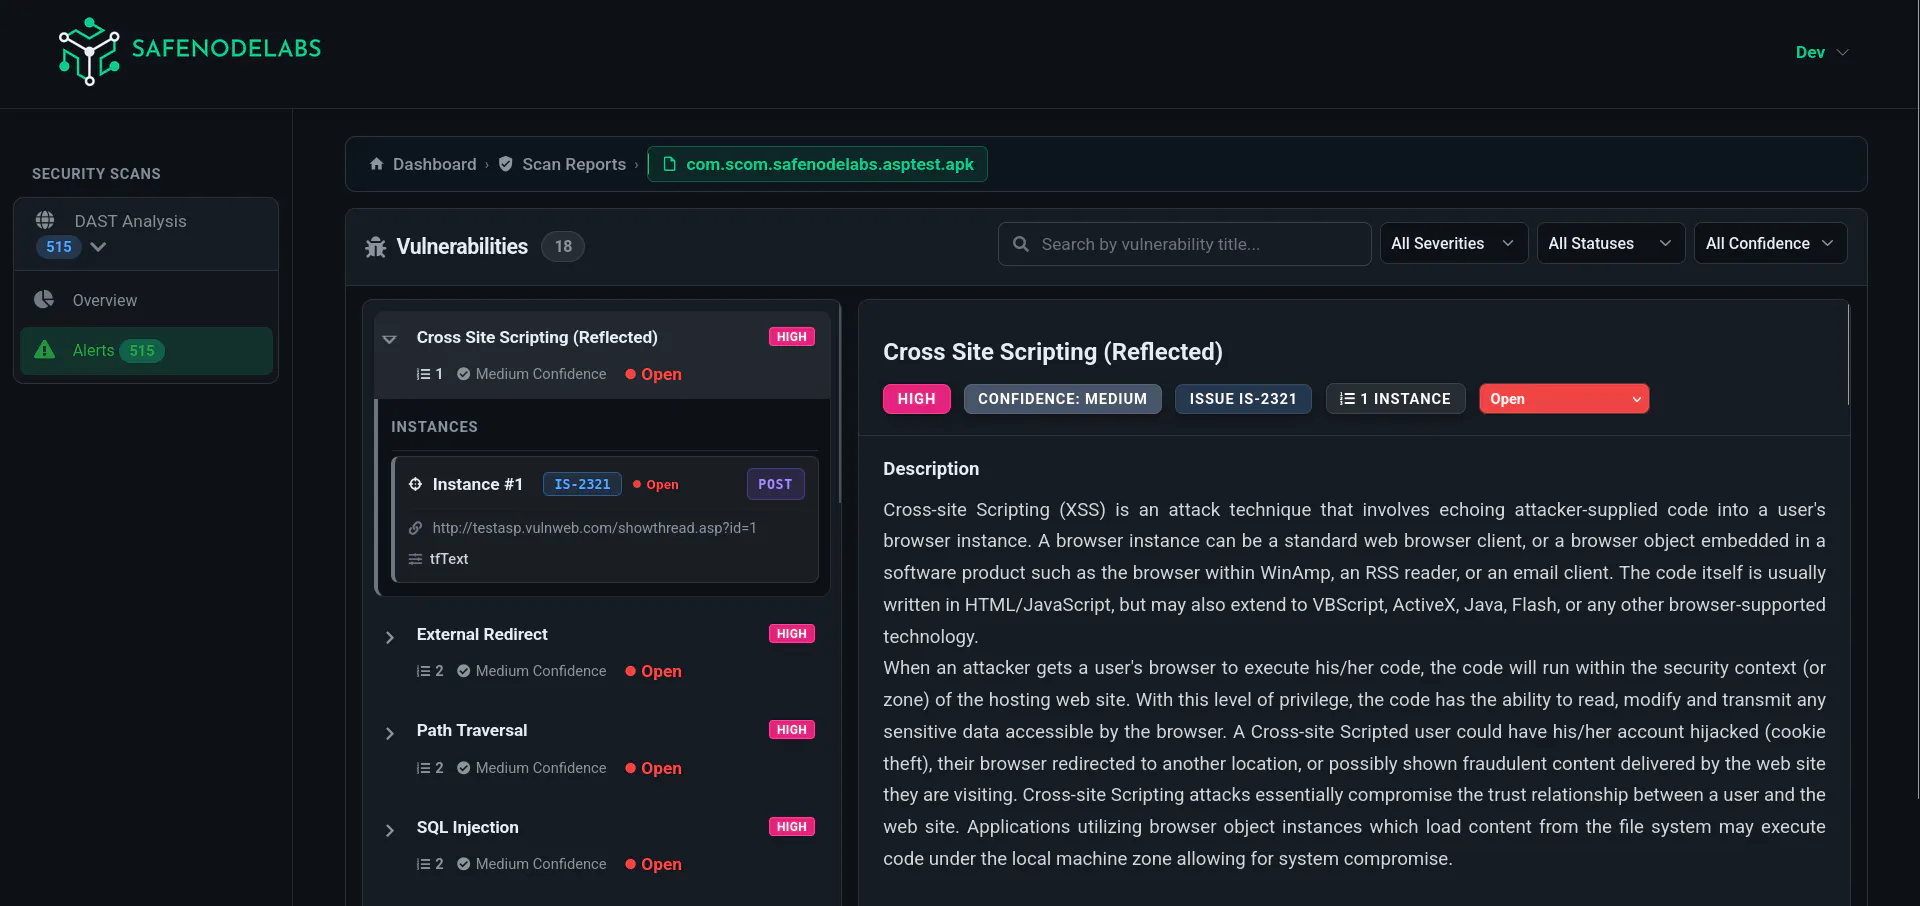Click Cross Site Scripting list title
Image resolution: width=1920 pixels, height=906 pixels.
(x=537, y=337)
